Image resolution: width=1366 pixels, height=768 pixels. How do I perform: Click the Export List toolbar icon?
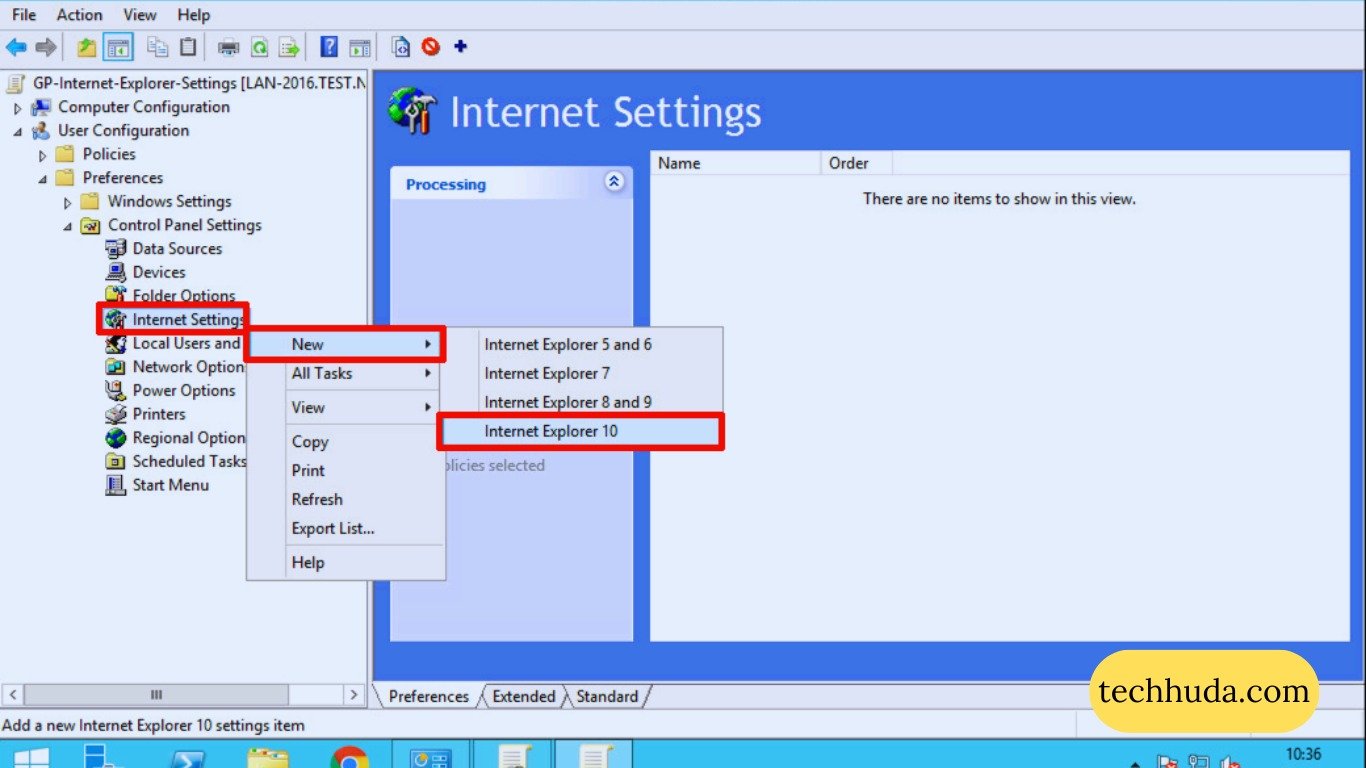point(289,47)
